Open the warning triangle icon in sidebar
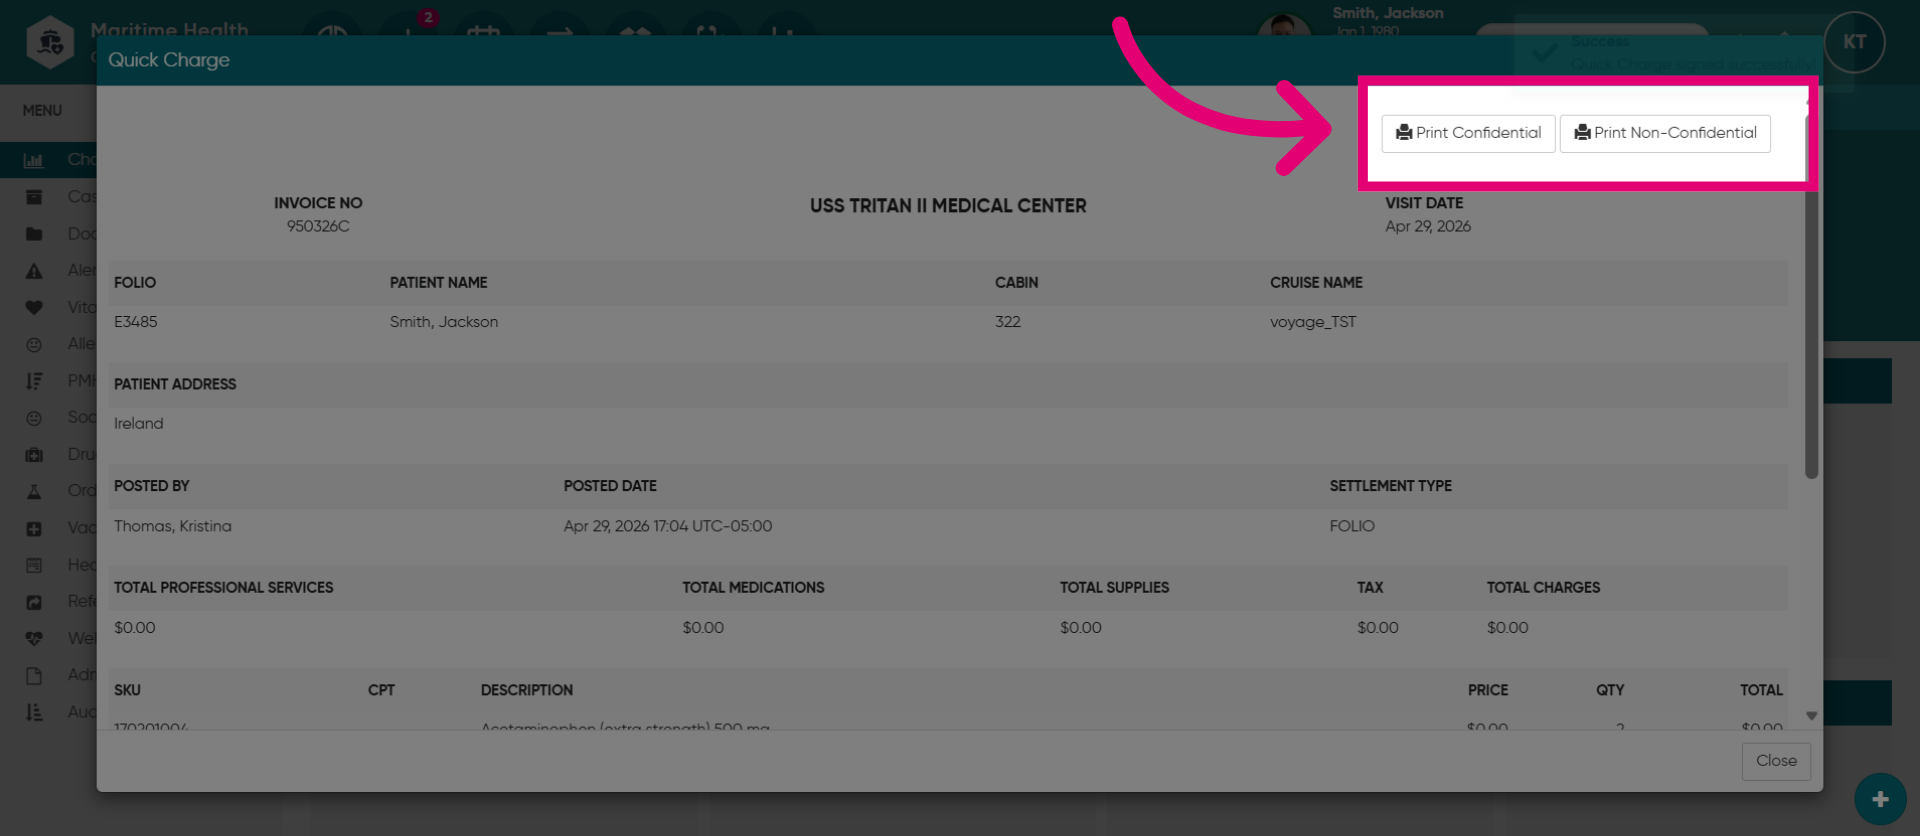This screenshot has width=1920, height=836. [x=34, y=271]
